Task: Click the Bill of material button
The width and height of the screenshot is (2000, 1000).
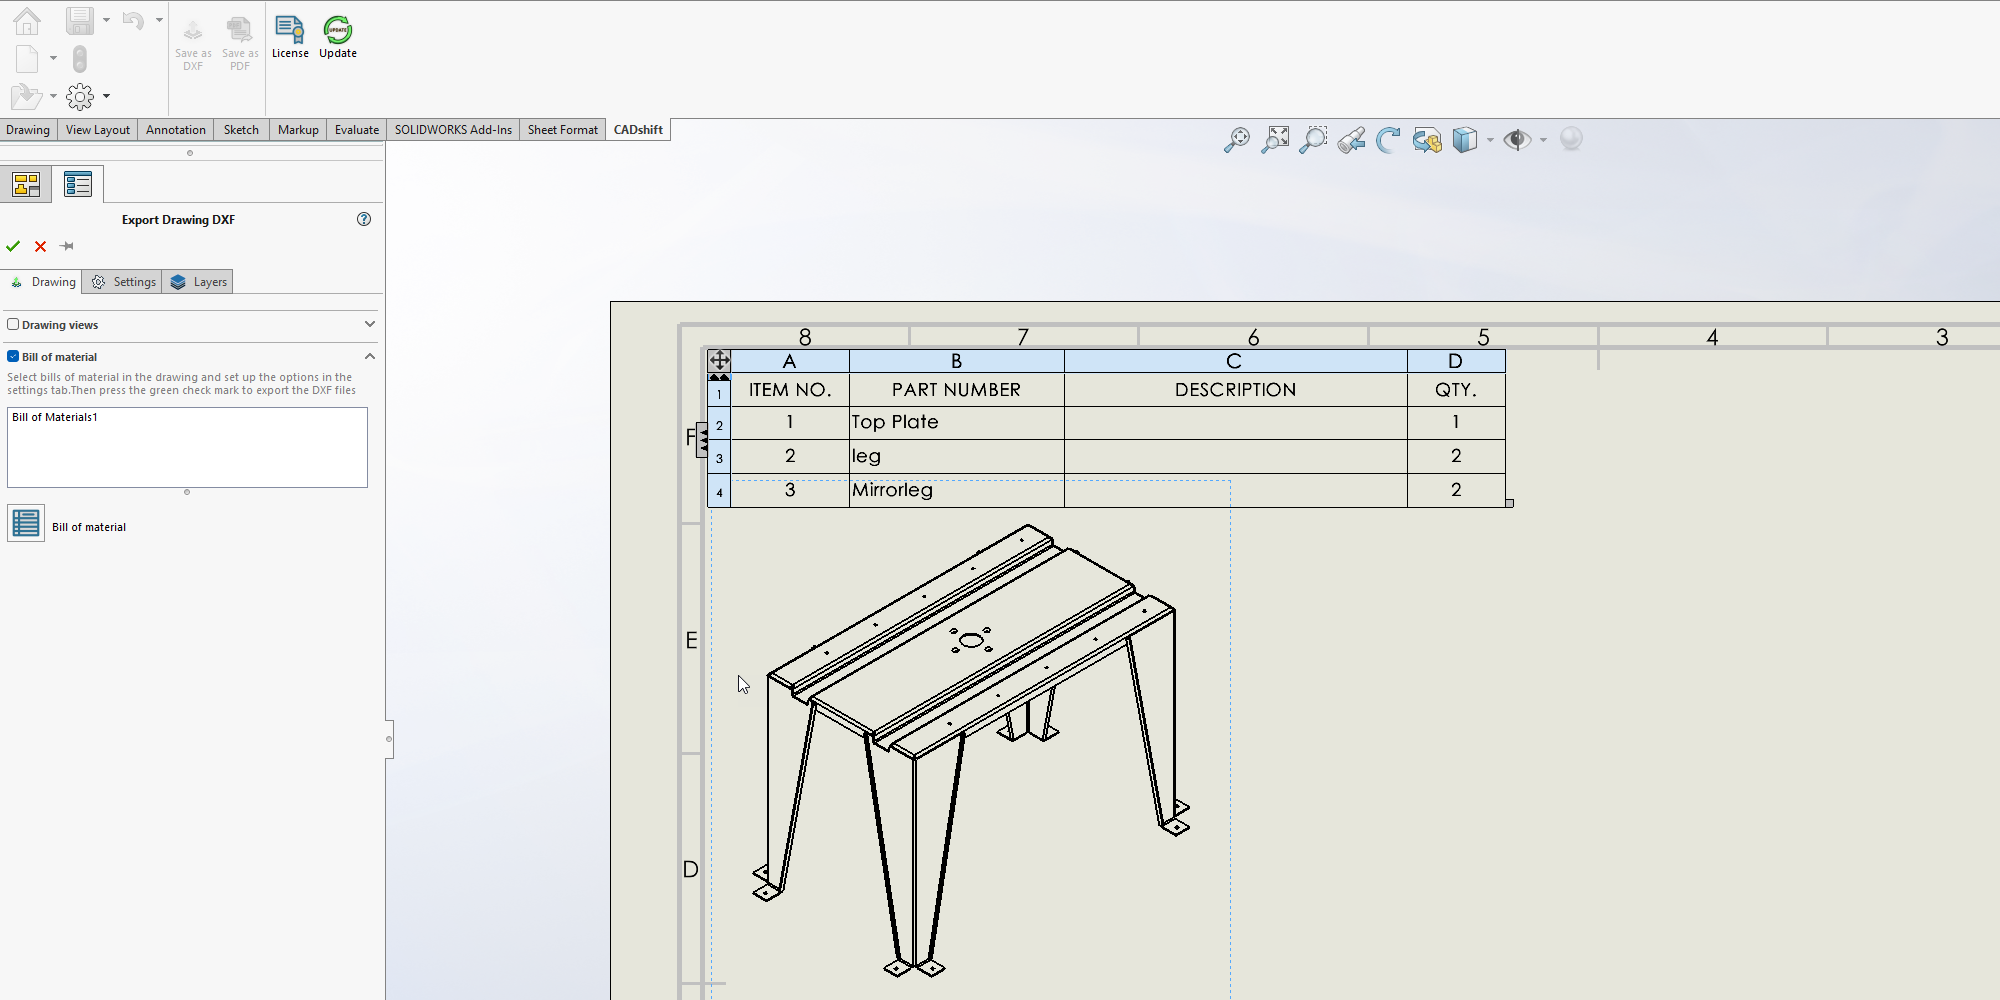Action: point(26,523)
